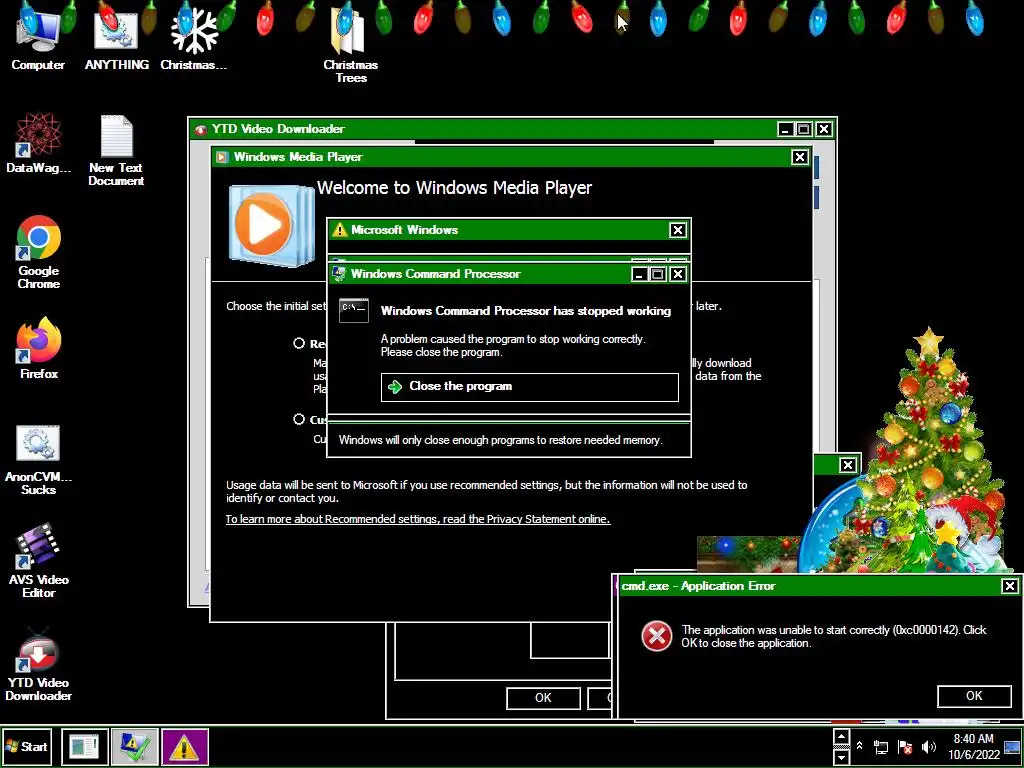Click the YTD Video Downloader title bar icon
The image size is (1024, 768).
[x=200, y=129]
